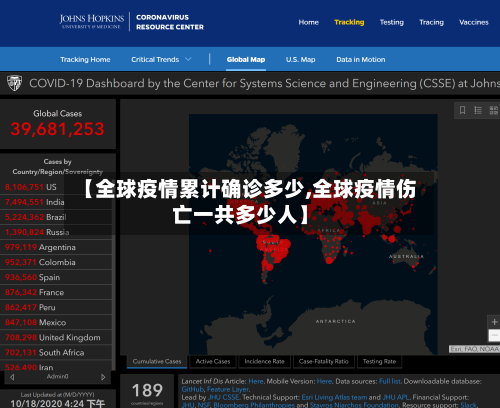Click the Global Cases total 39,681,253

click(57, 129)
